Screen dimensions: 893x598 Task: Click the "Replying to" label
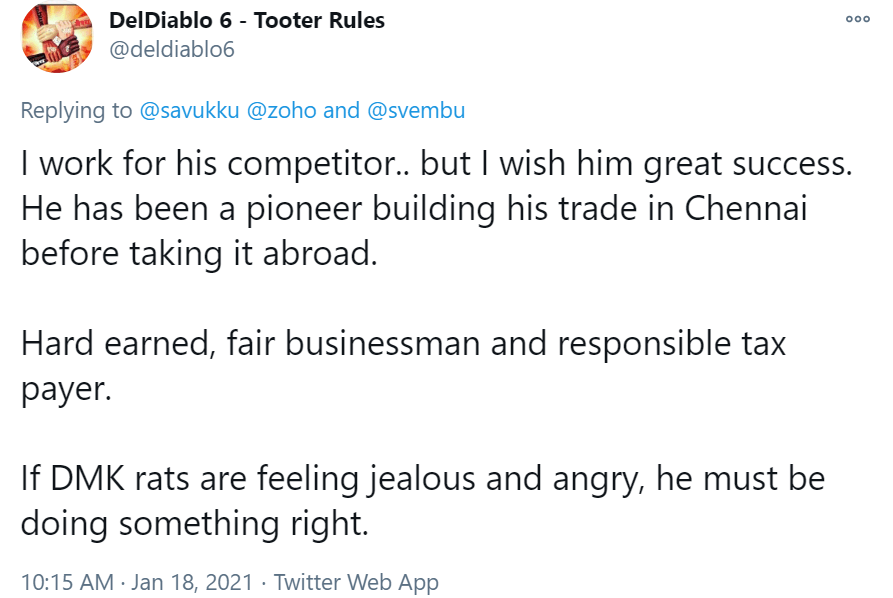pyautogui.click(x=76, y=110)
